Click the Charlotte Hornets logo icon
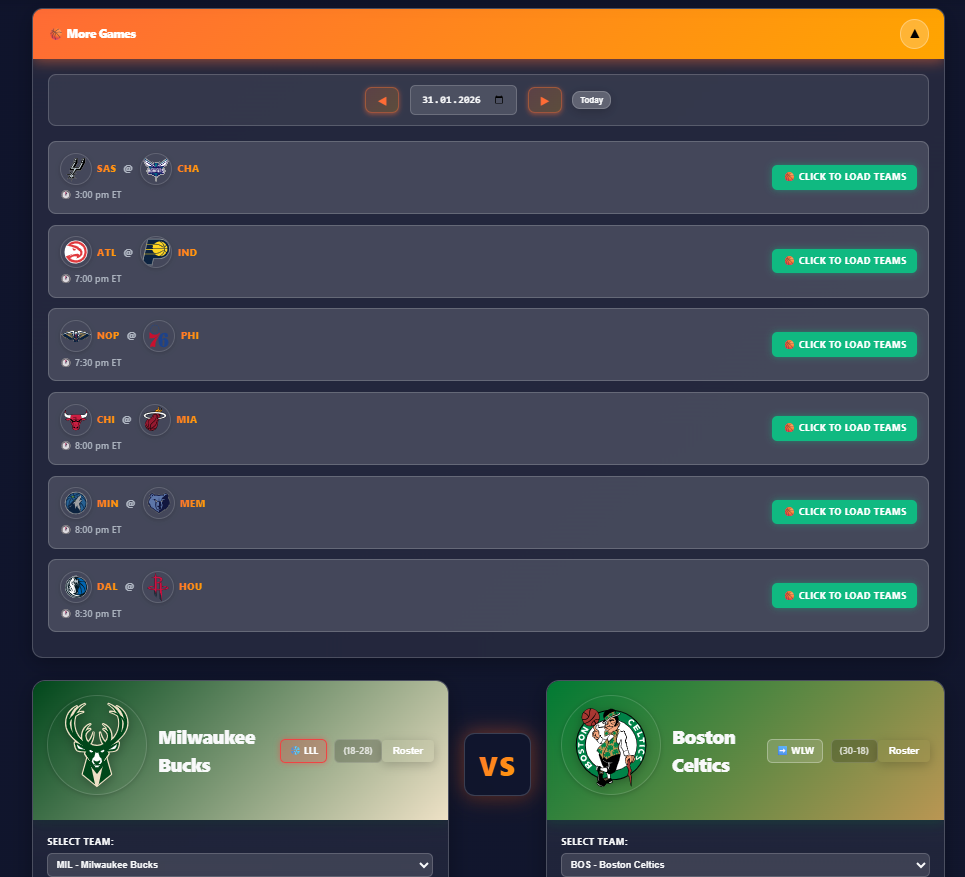This screenshot has height=877, width=965. 156,168
